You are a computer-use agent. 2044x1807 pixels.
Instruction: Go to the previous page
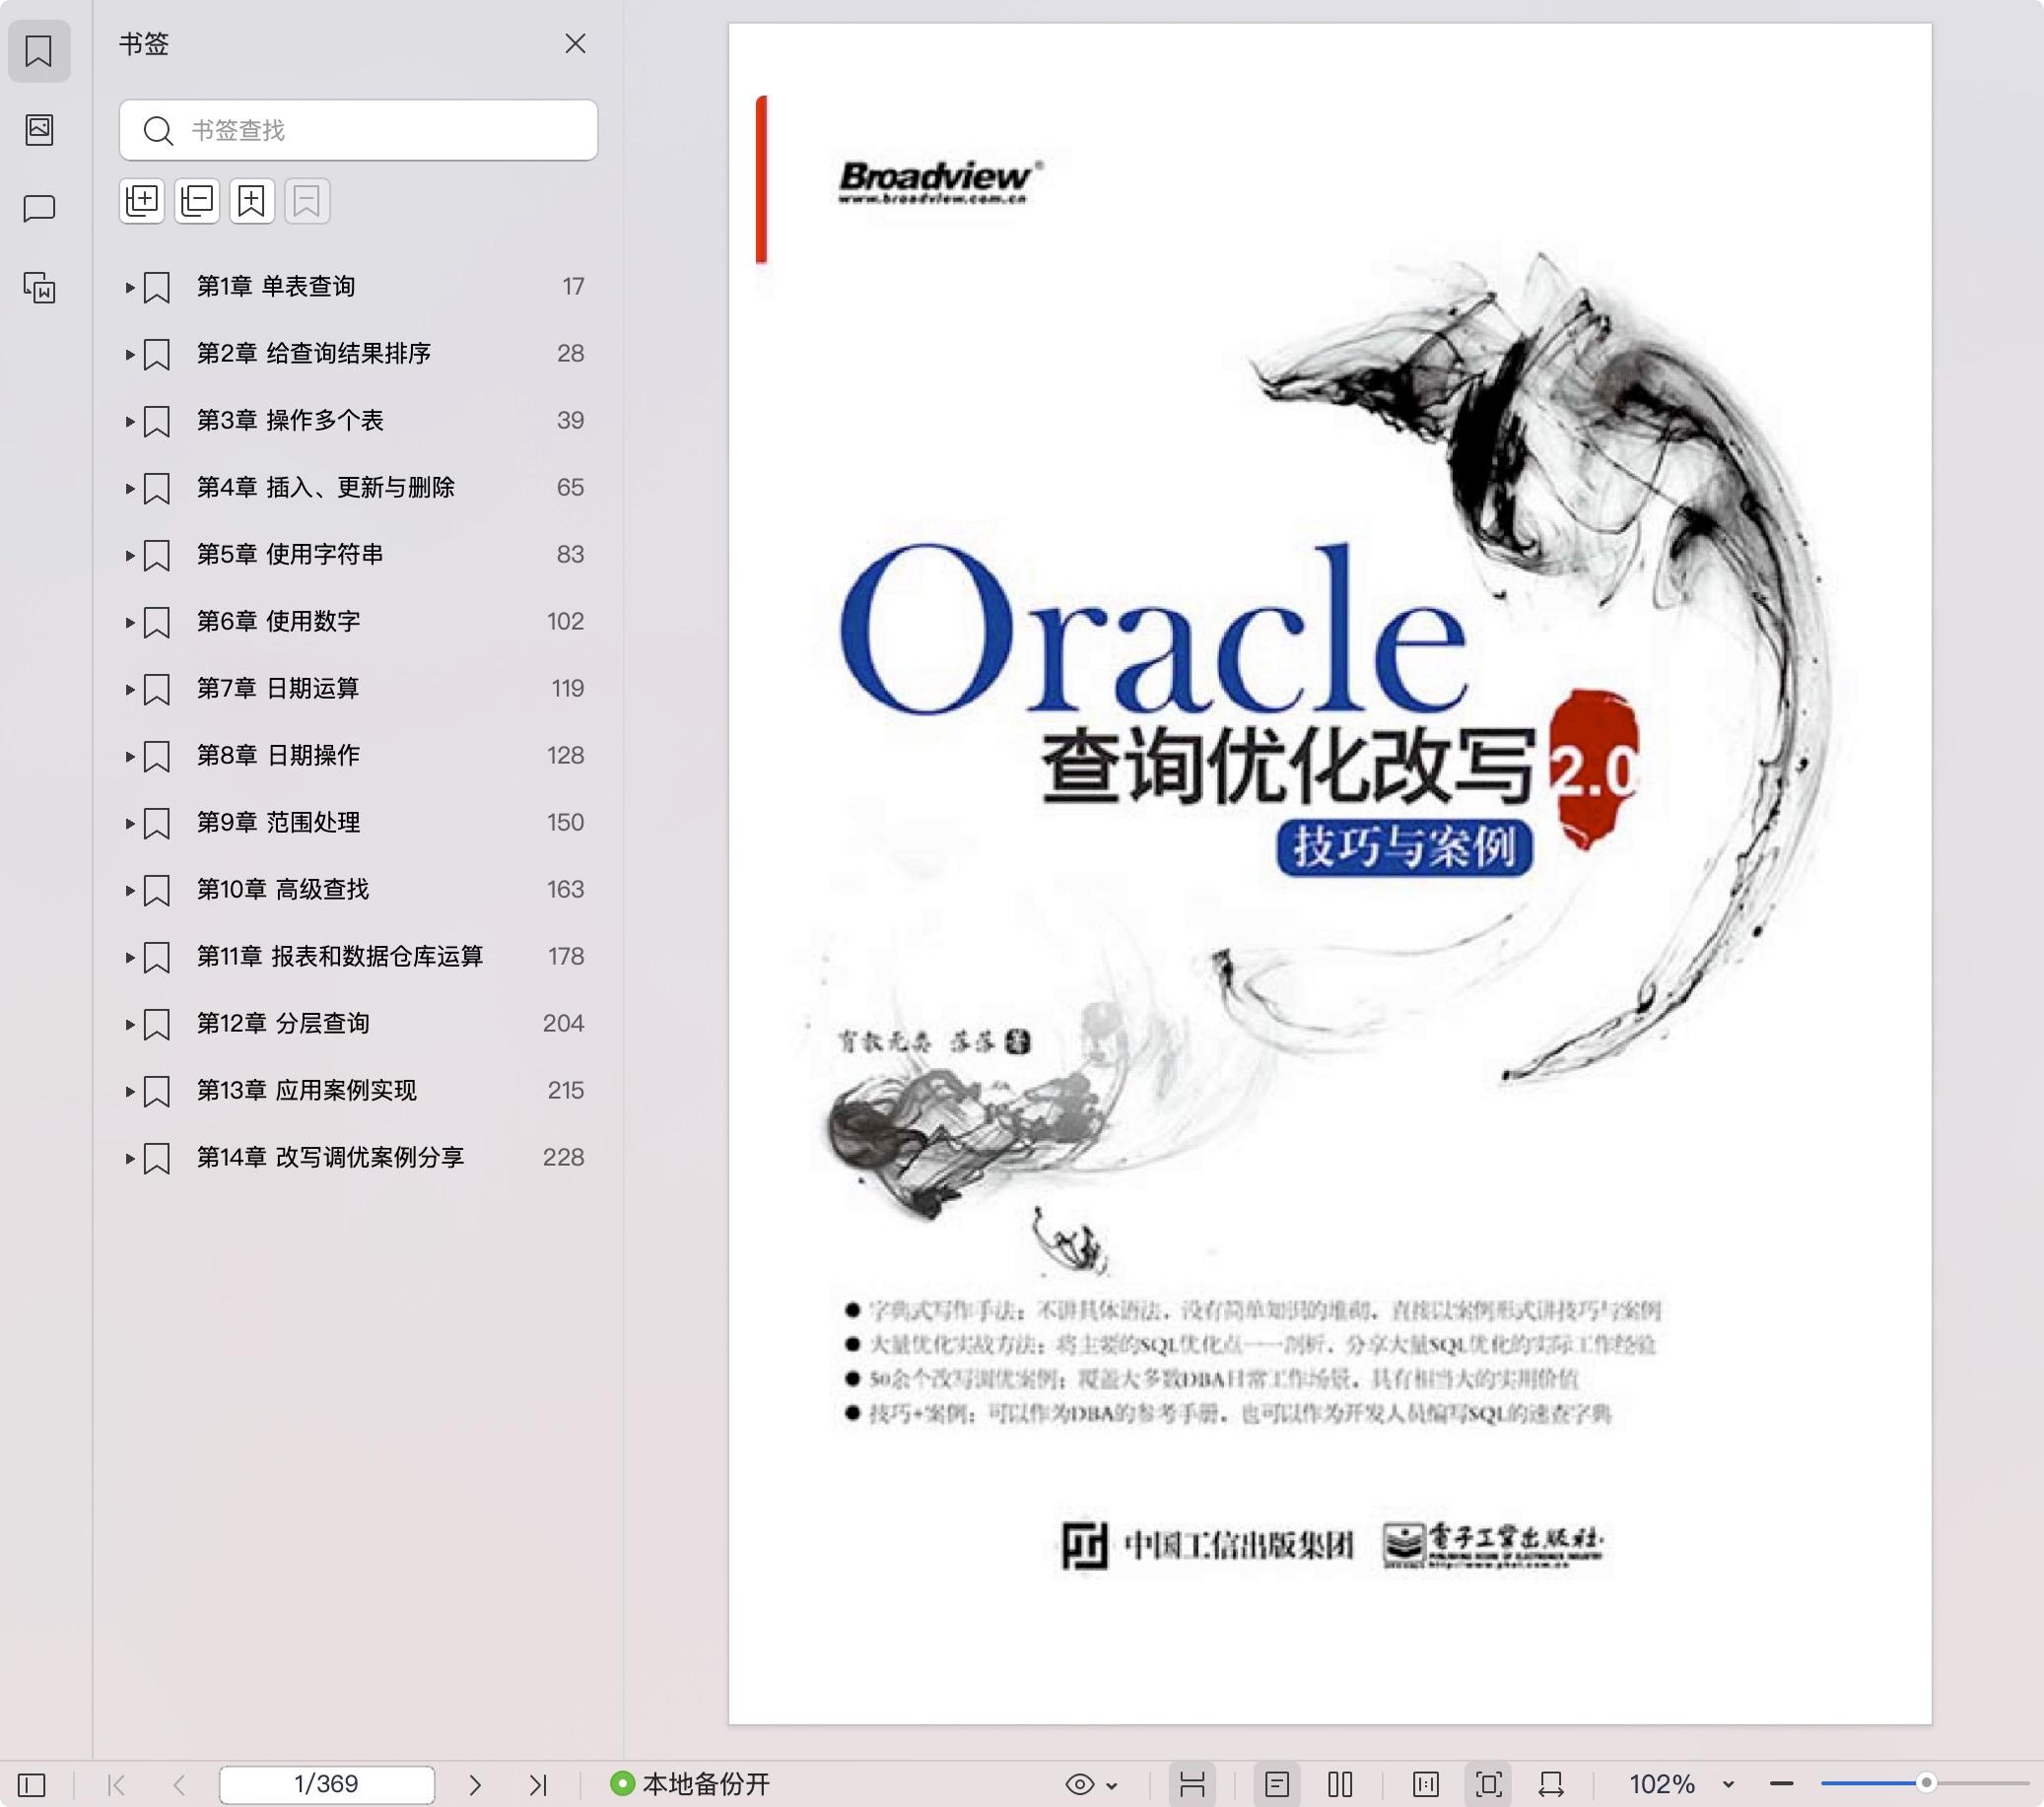(179, 1784)
